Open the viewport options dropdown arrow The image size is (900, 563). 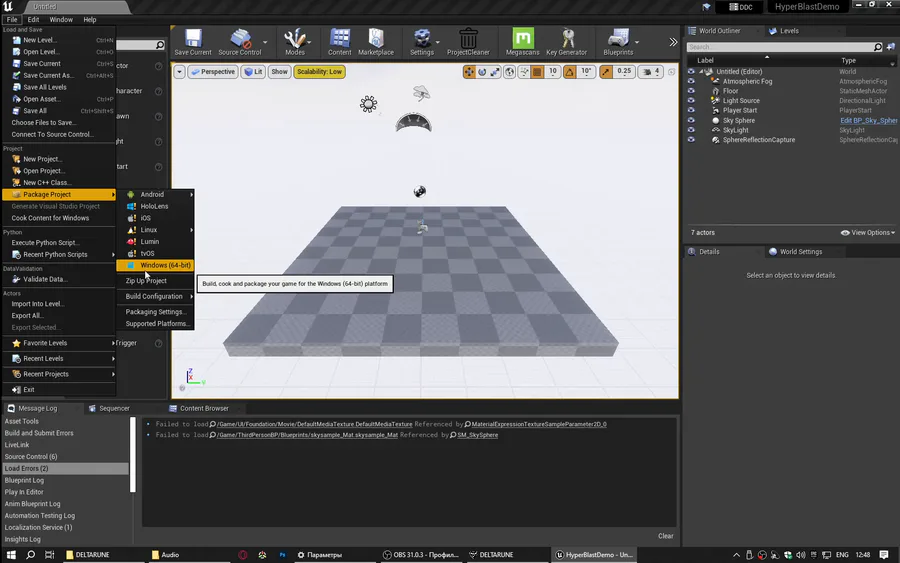(180, 72)
